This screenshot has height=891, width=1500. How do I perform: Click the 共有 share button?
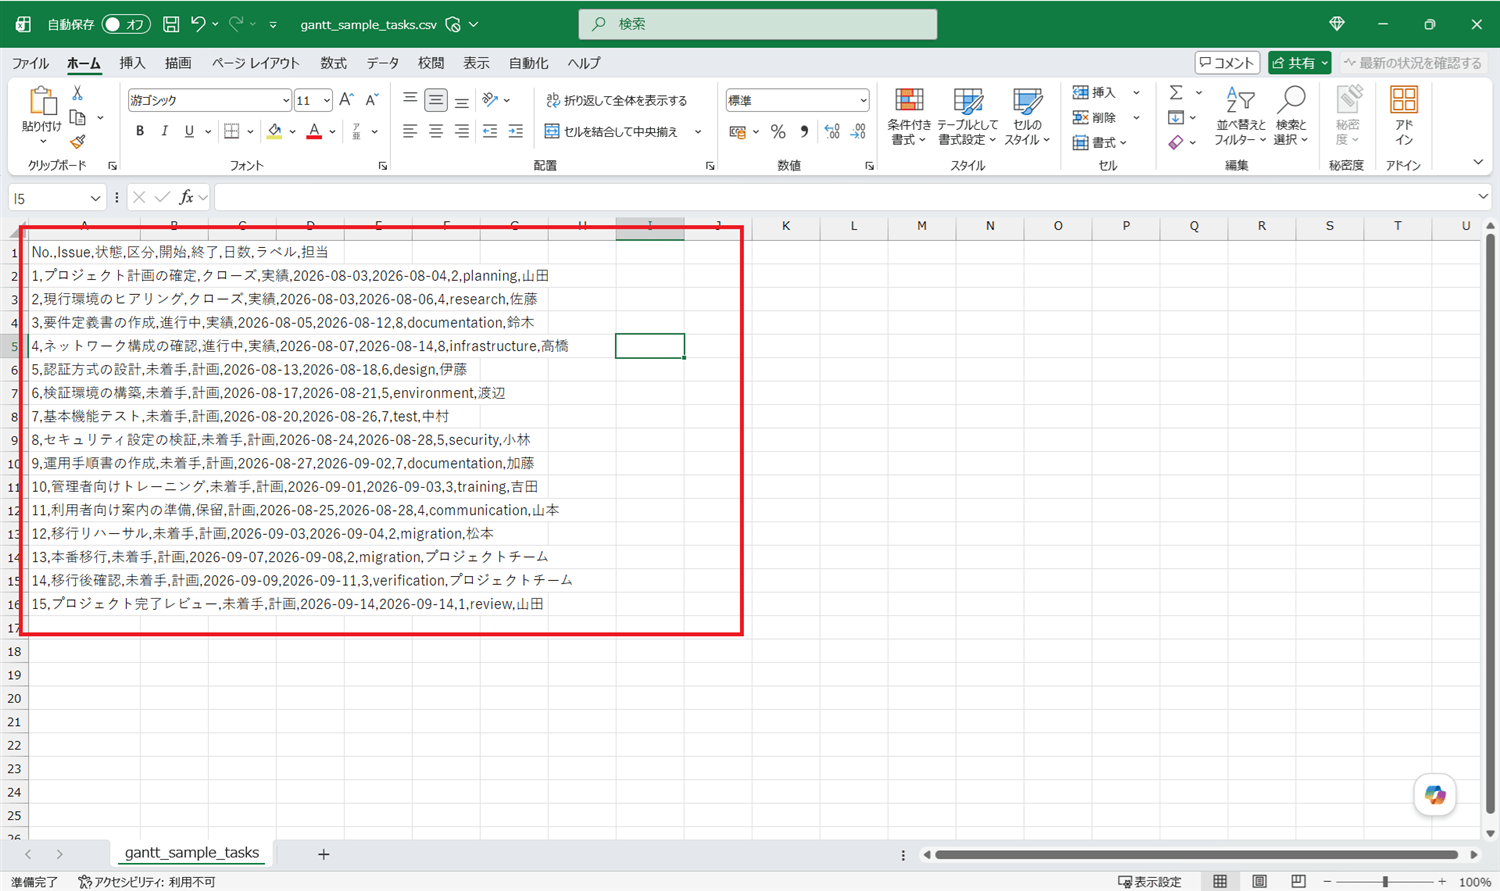[1300, 63]
